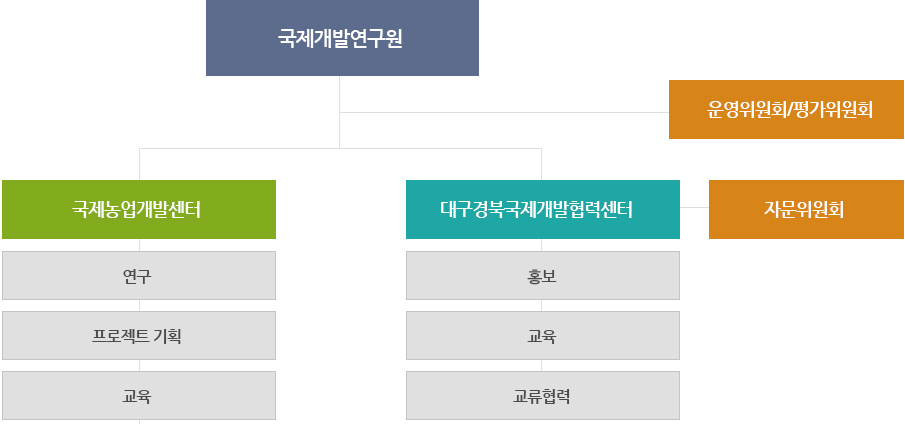Select the 교류협력 item
This screenshot has height=428, width=905.
click(543, 396)
